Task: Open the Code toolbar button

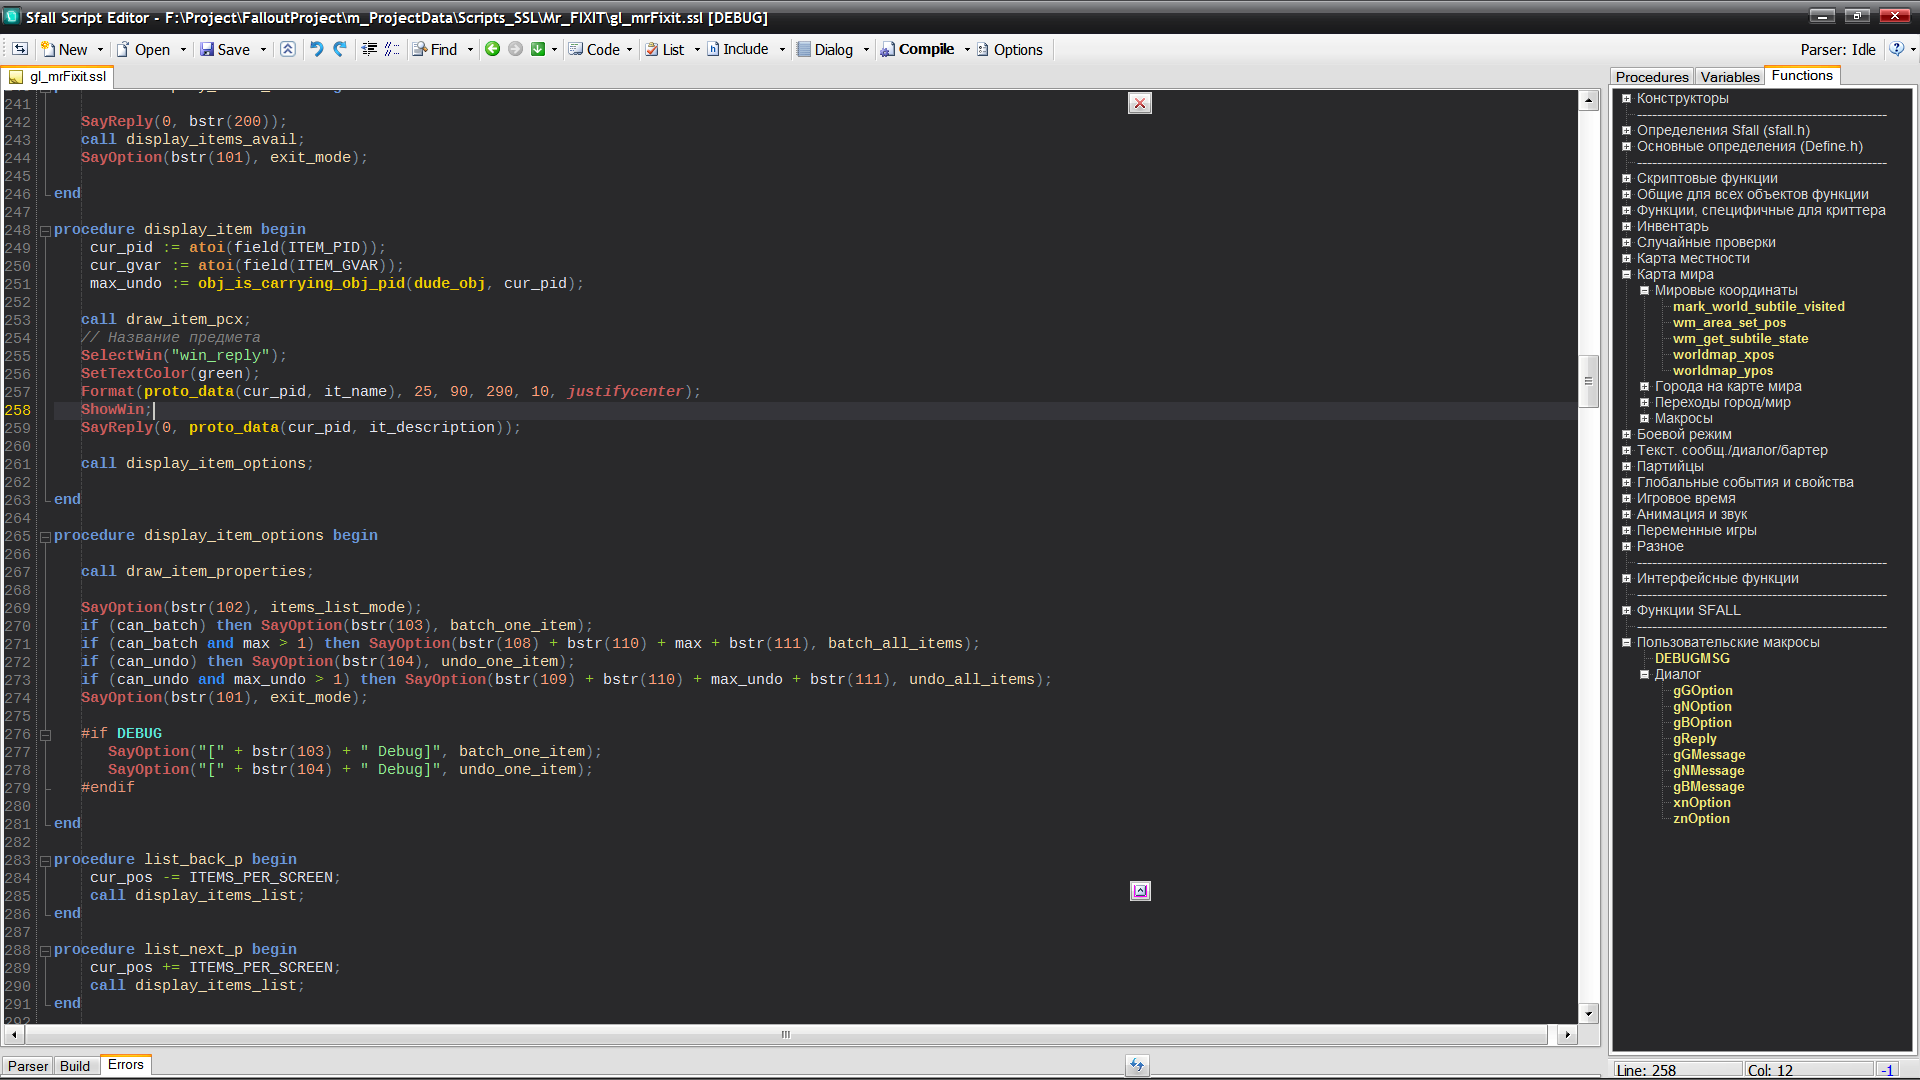Action: (595, 49)
